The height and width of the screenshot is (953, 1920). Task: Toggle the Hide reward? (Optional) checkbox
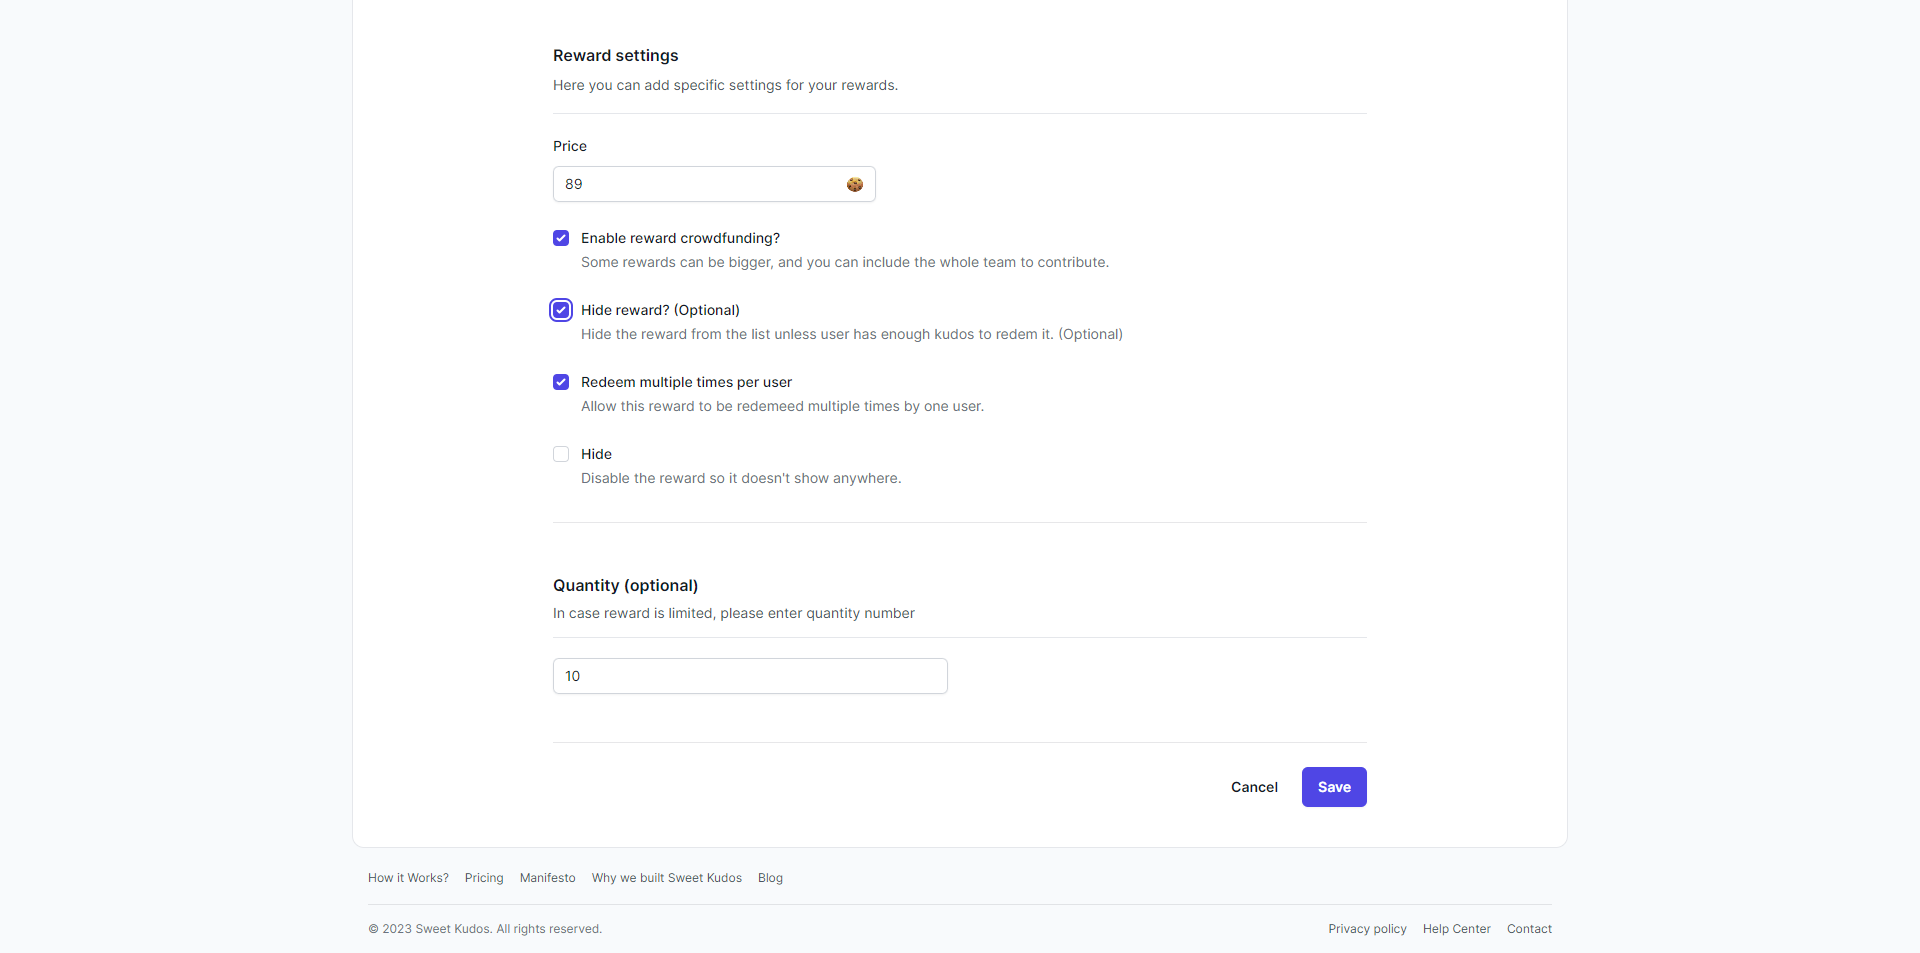[561, 310]
